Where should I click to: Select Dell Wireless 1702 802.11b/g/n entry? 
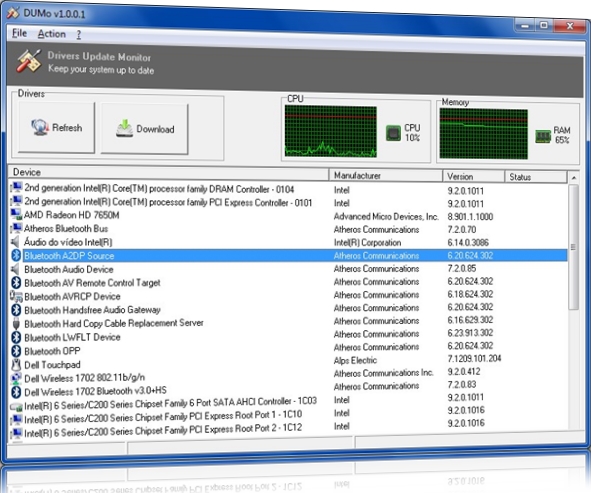[x=84, y=378]
